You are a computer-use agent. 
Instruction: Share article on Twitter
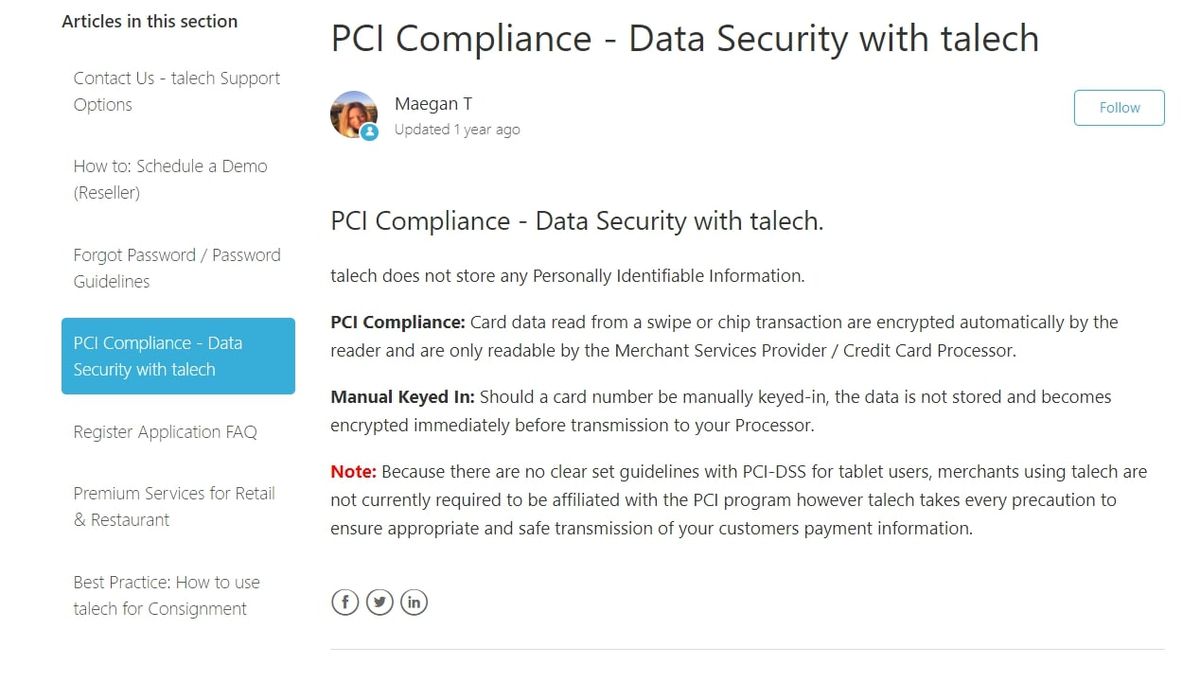click(x=379, y=601)
